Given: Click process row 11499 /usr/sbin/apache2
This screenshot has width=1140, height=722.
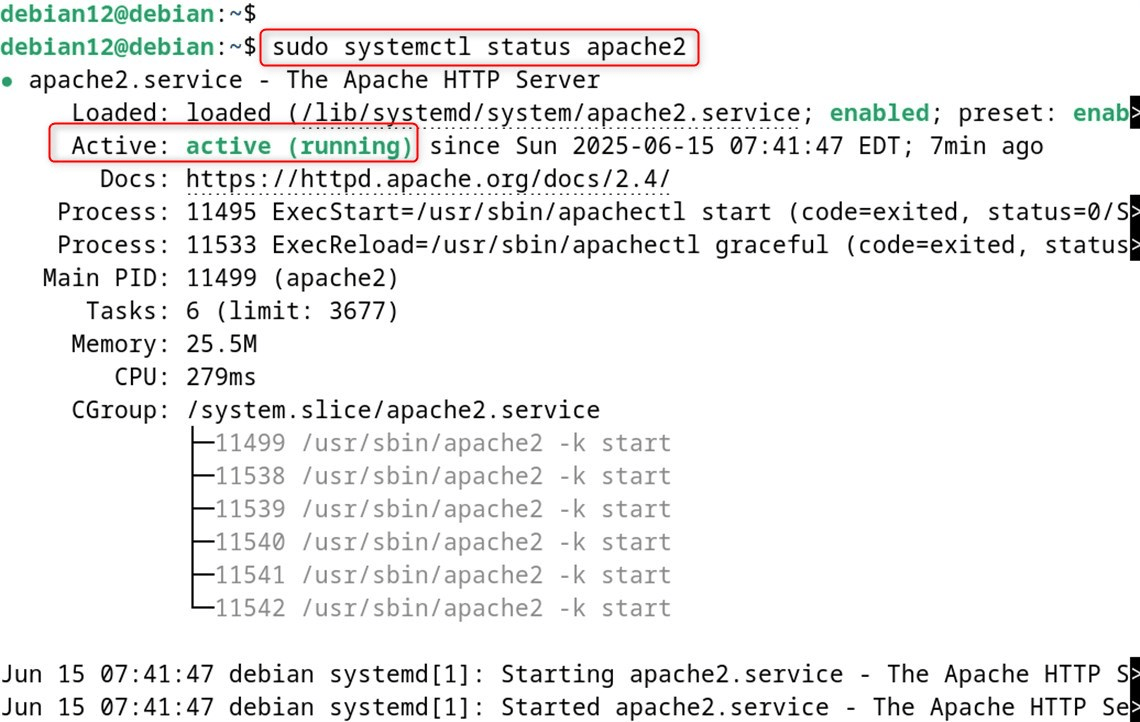Looking at the screenshot, I should pyautogui.click(x=442, y=444).
